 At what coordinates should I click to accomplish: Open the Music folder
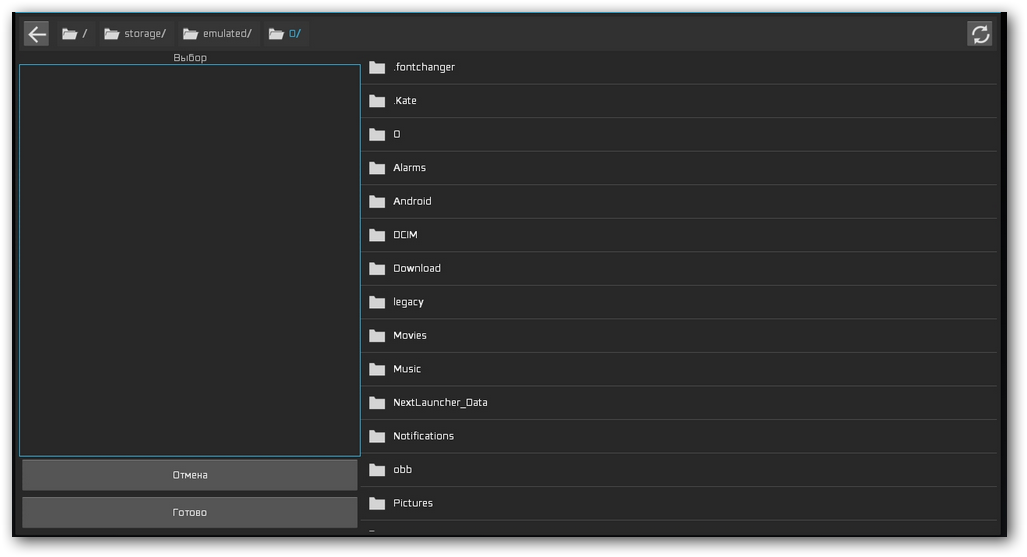(x=407, y=369)
